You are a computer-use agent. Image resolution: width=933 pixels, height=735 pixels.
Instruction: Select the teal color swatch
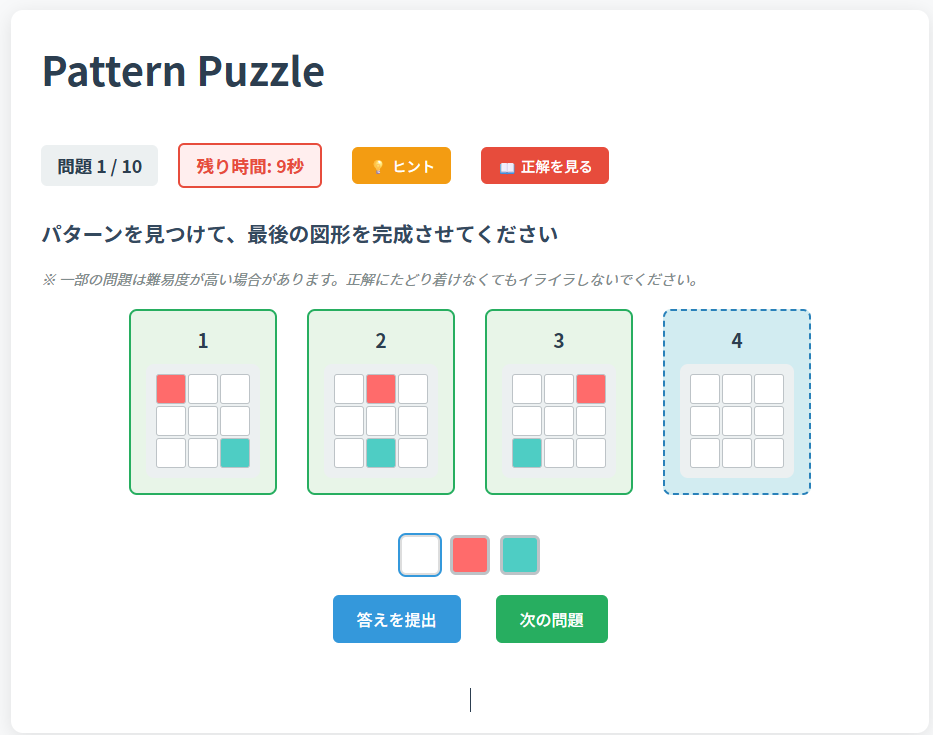pyautogui.click(x=520, y=555)
